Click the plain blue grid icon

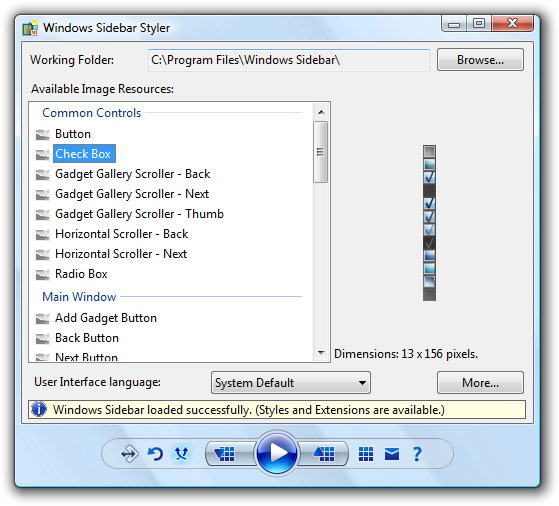[x=366, y=454]
